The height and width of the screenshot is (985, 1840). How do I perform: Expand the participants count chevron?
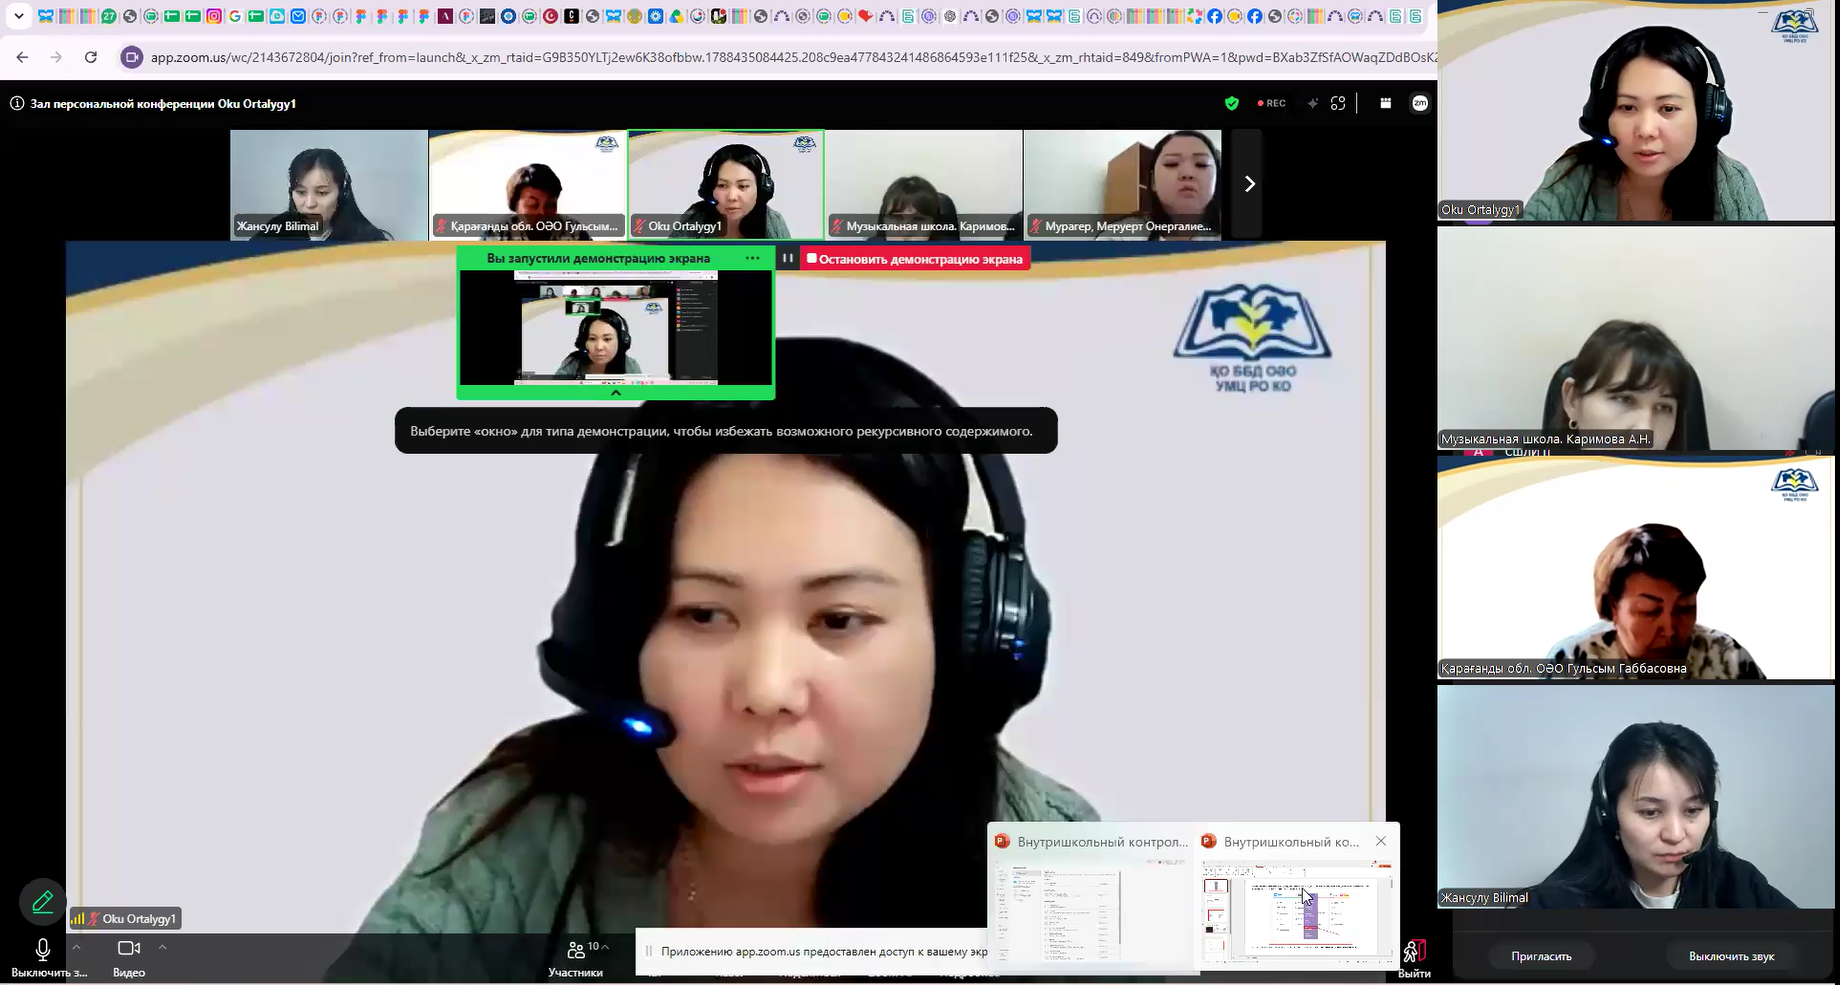(x=605, y=947)
